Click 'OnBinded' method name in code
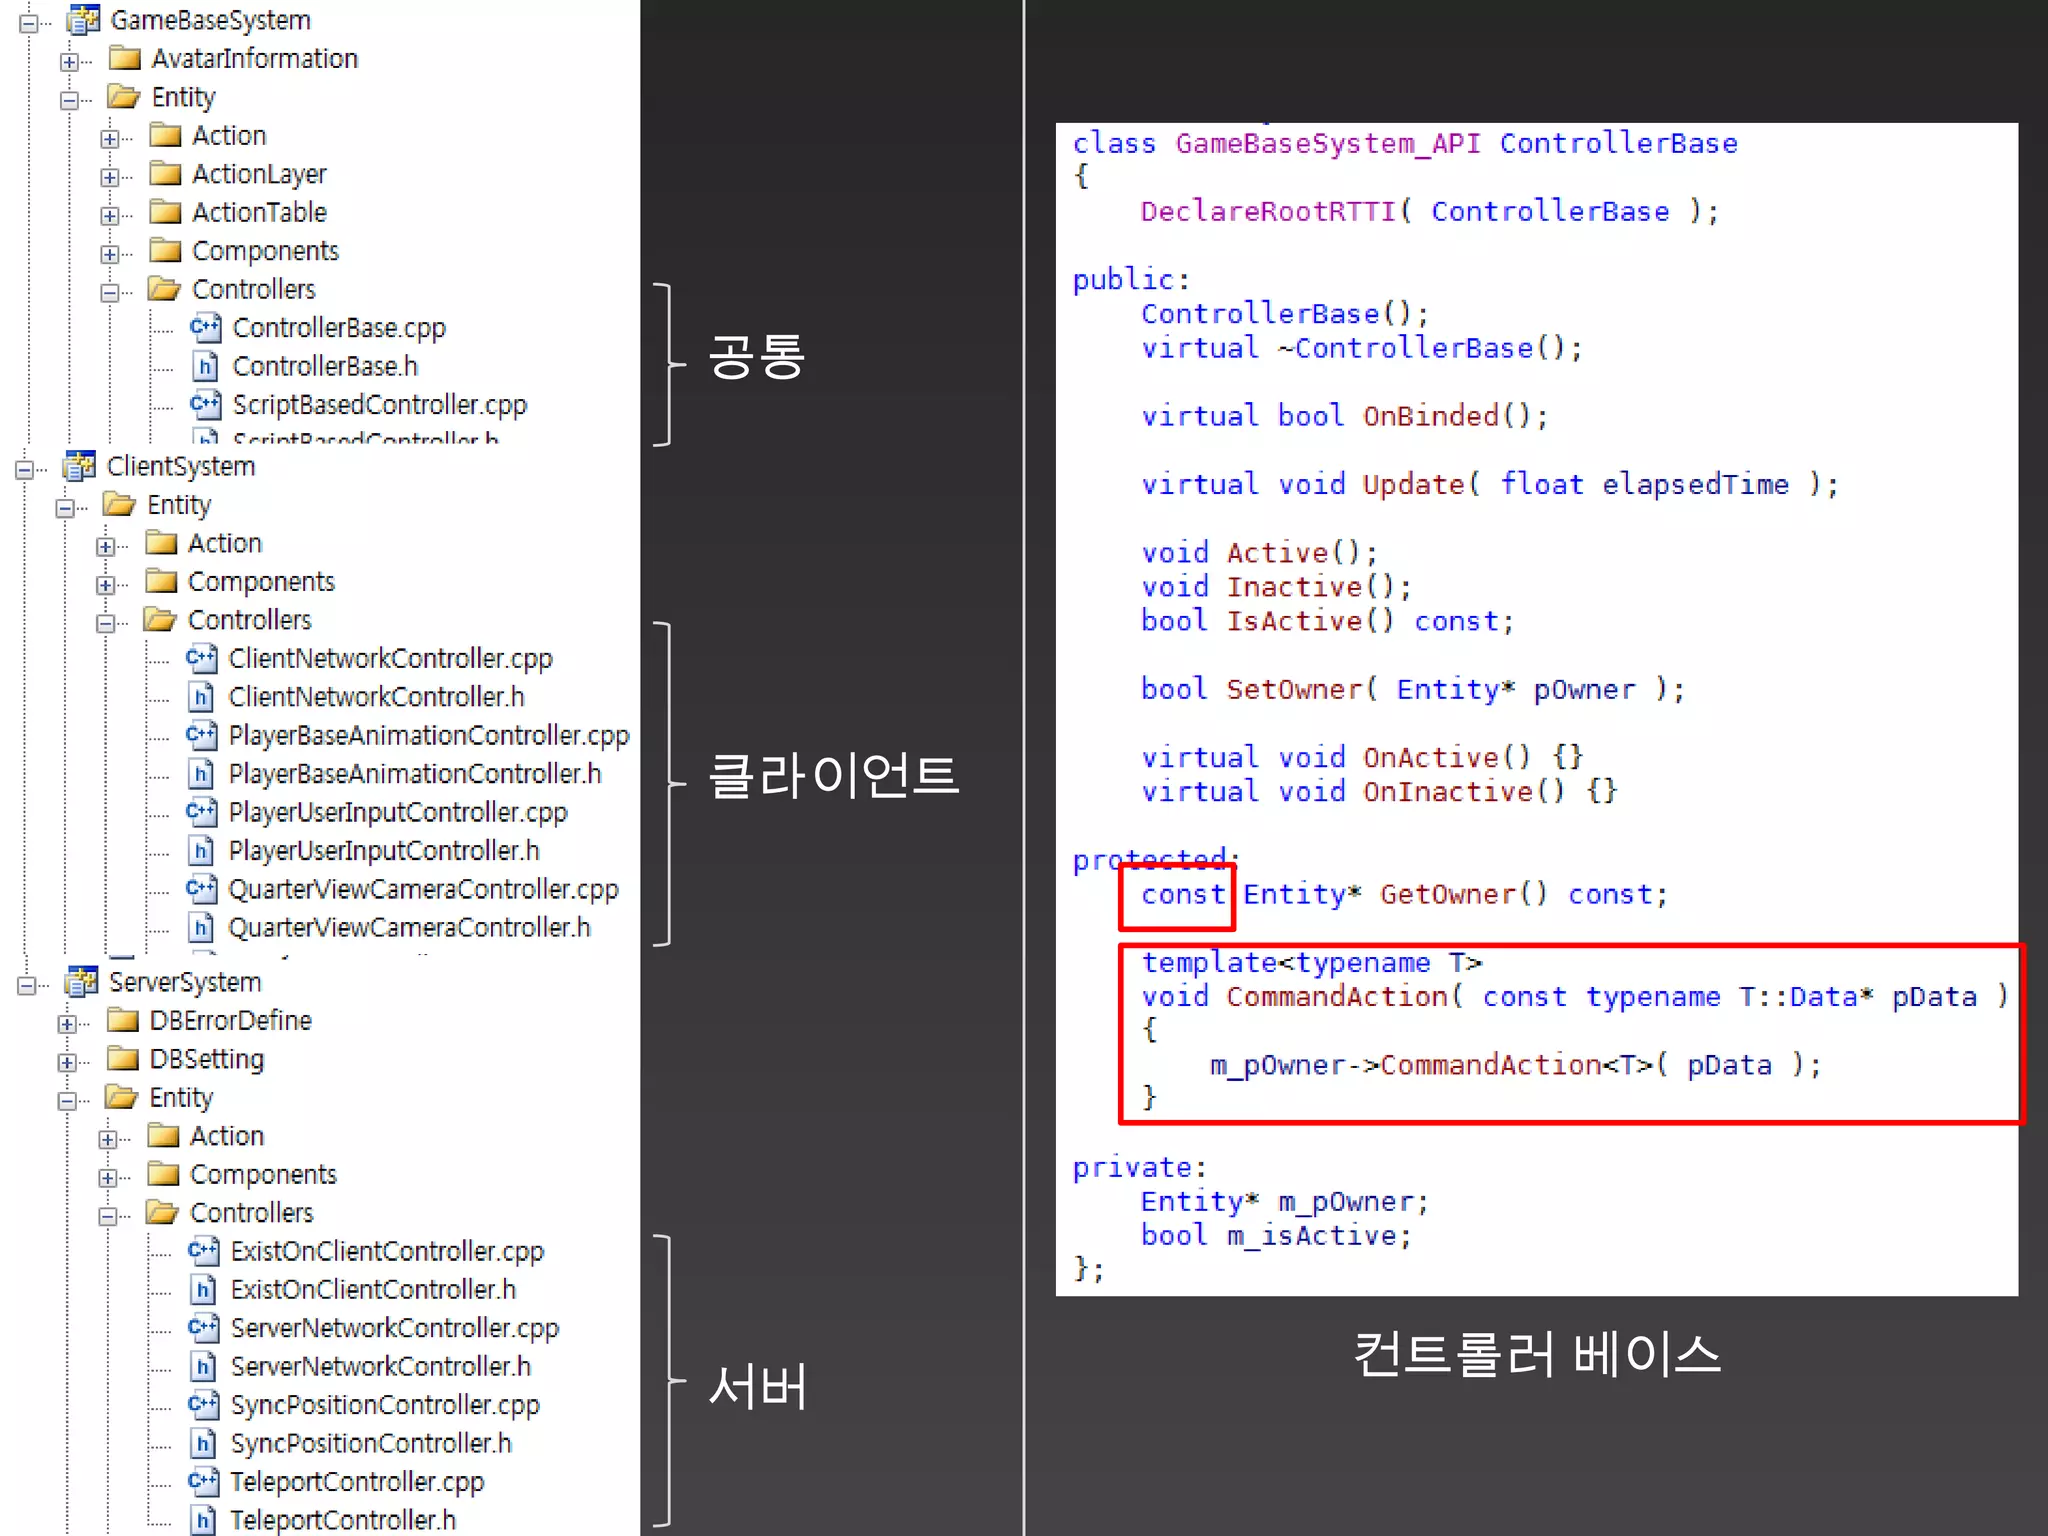 tap(1430, 416)
